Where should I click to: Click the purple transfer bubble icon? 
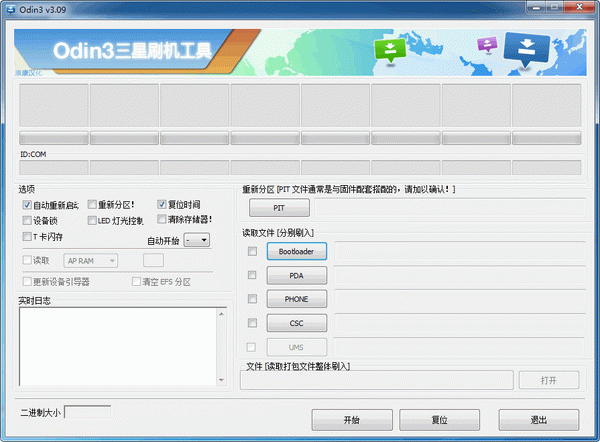point(487,45)
